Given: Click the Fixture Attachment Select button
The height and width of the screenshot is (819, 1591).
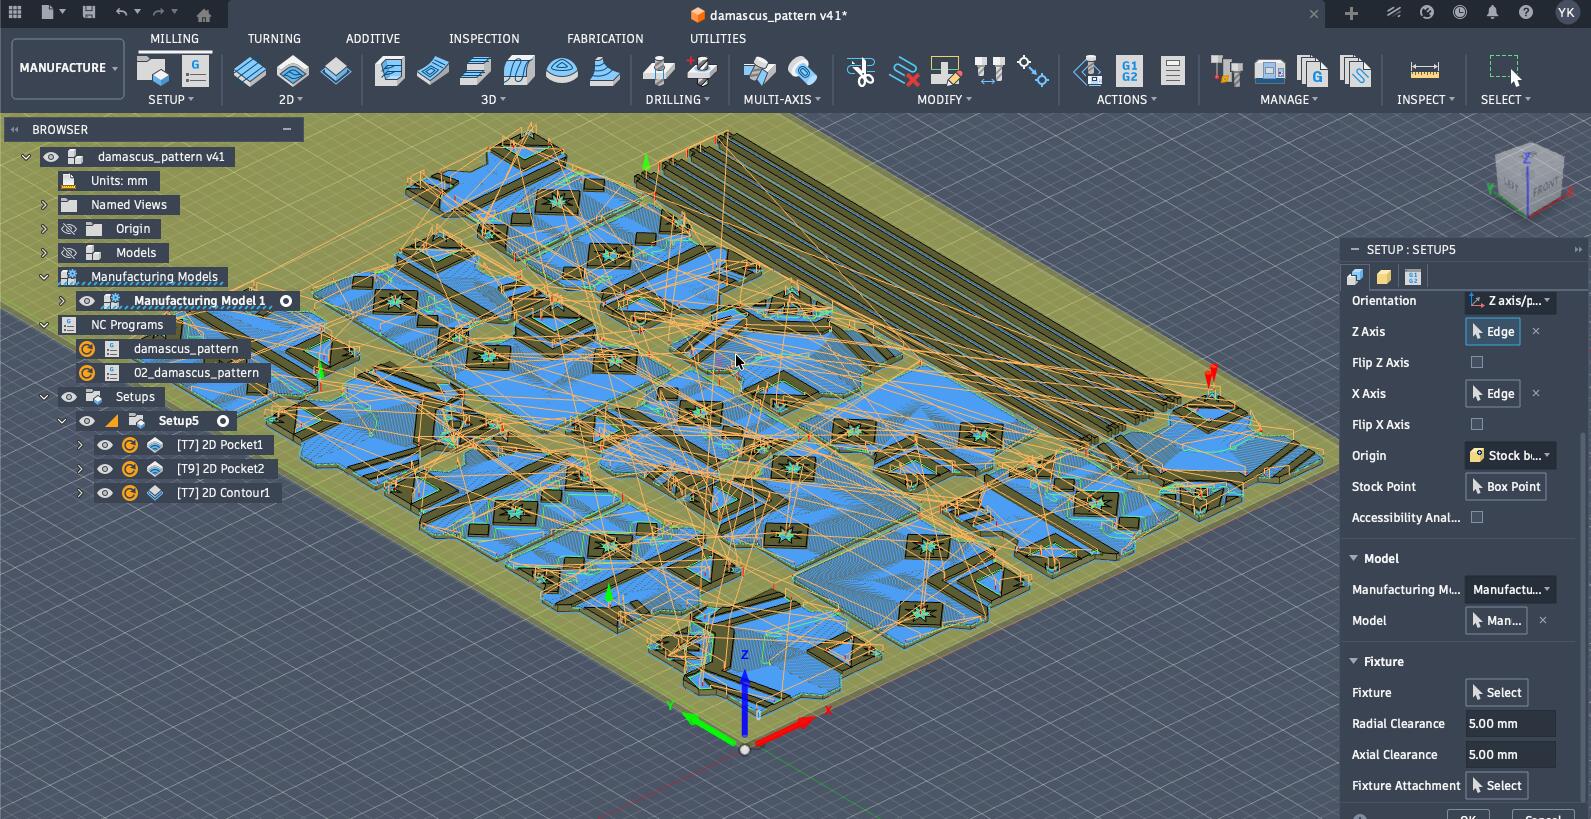Looking at the screenshot, I should click(x=1497, y=786).
